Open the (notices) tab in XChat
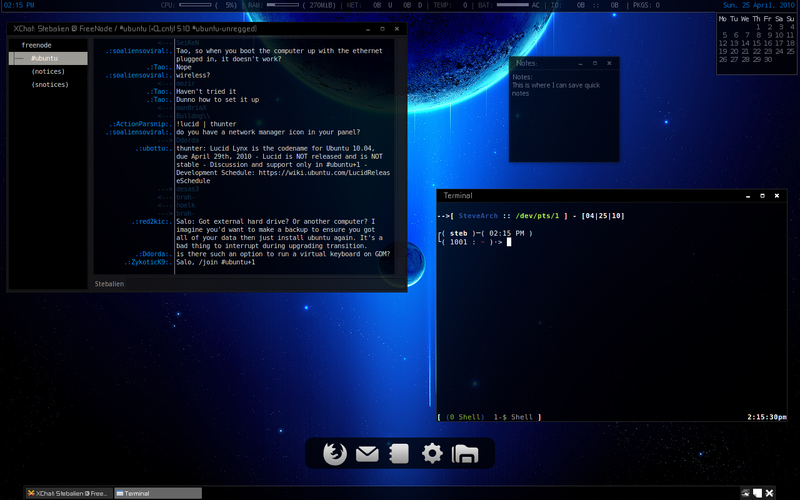This screenshot has height=500, width=800. [48, 72]
